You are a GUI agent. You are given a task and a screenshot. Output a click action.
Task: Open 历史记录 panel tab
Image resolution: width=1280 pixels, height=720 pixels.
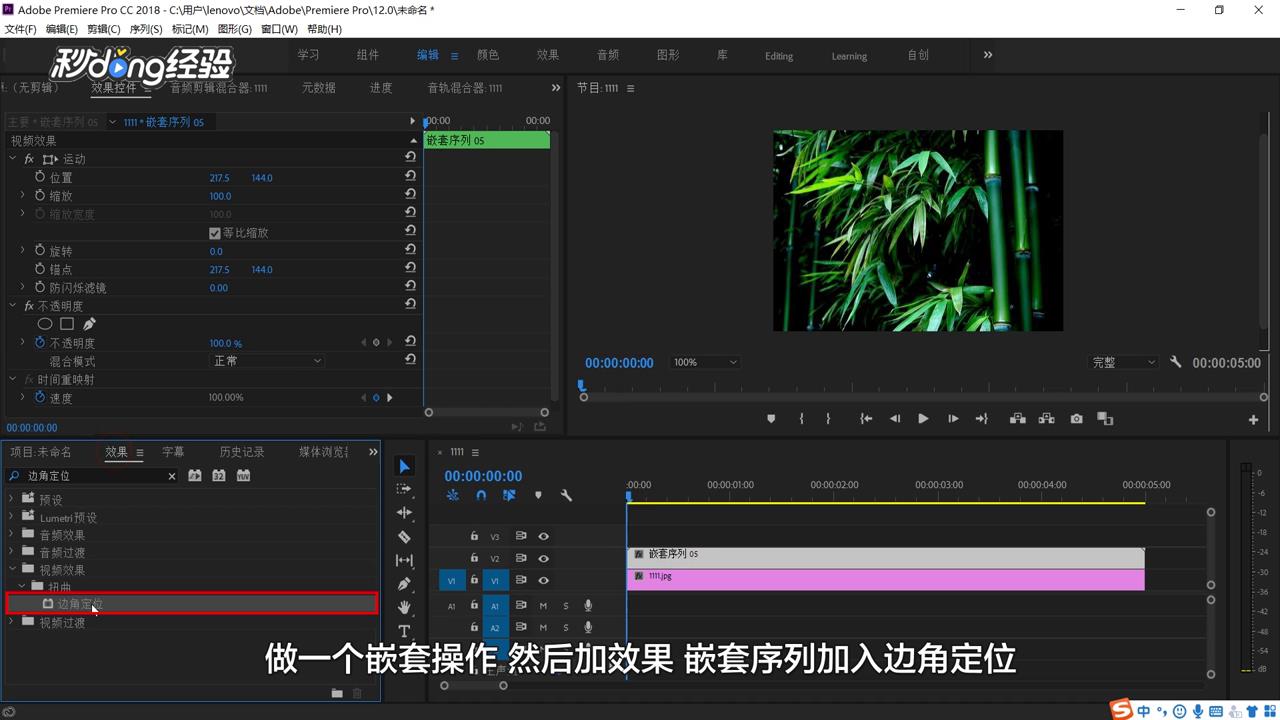[x=242, y=452]
